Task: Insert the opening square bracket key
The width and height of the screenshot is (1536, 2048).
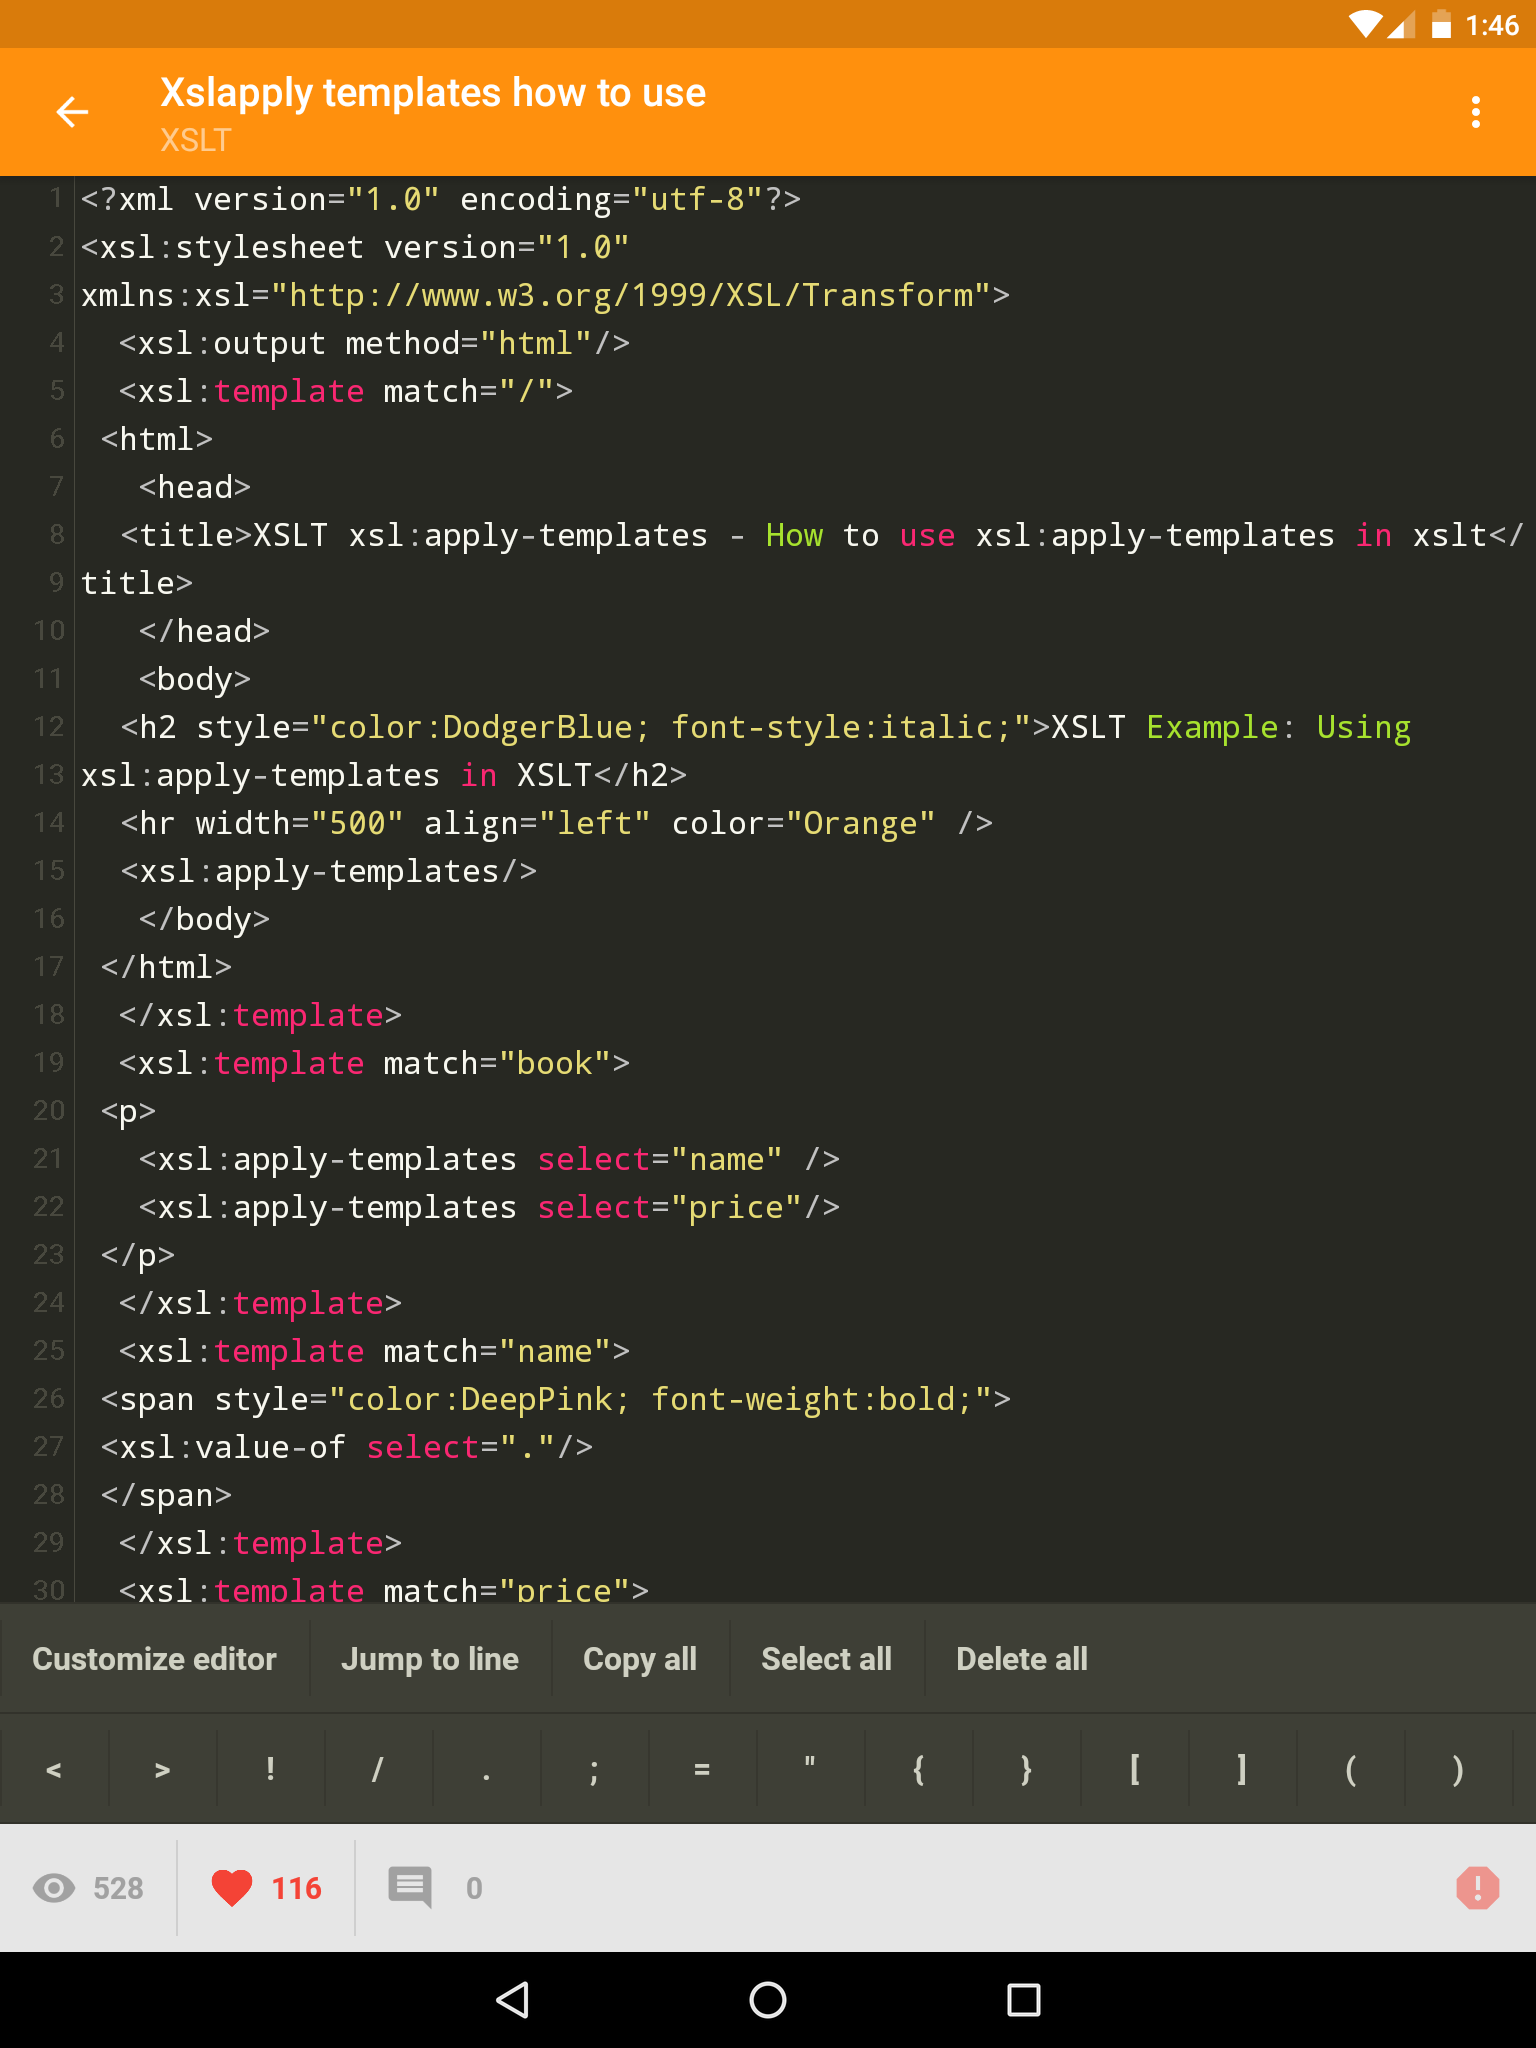Action: point(1134,1770)
